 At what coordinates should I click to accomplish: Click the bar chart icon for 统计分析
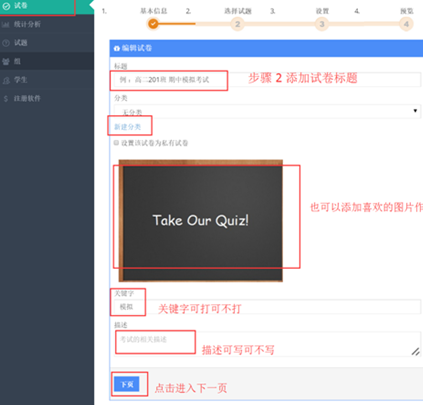click(x=5, y=24)
